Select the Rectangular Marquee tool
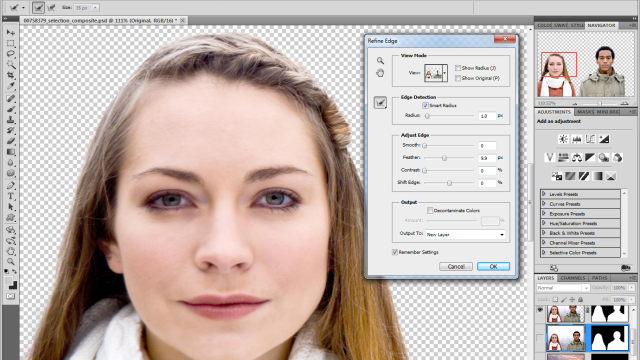 pyautogui.click(x=11, y=43)
